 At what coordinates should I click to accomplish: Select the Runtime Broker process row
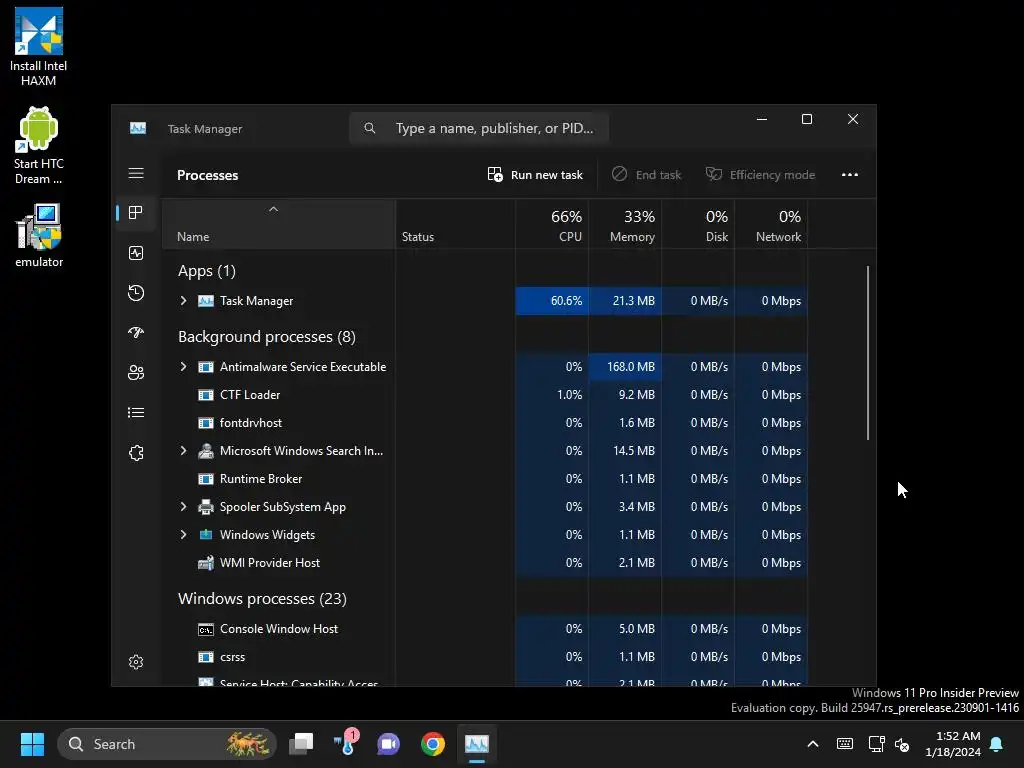click(485, 479)
